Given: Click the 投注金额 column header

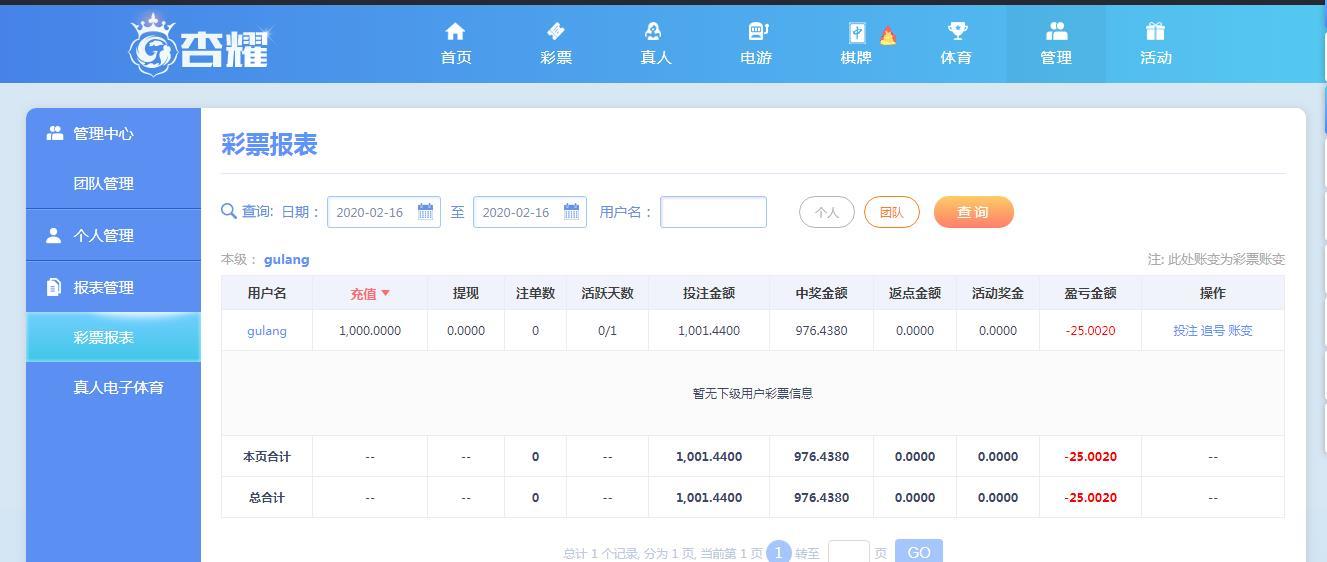Looking at the screenshot, I should point(709,293).
